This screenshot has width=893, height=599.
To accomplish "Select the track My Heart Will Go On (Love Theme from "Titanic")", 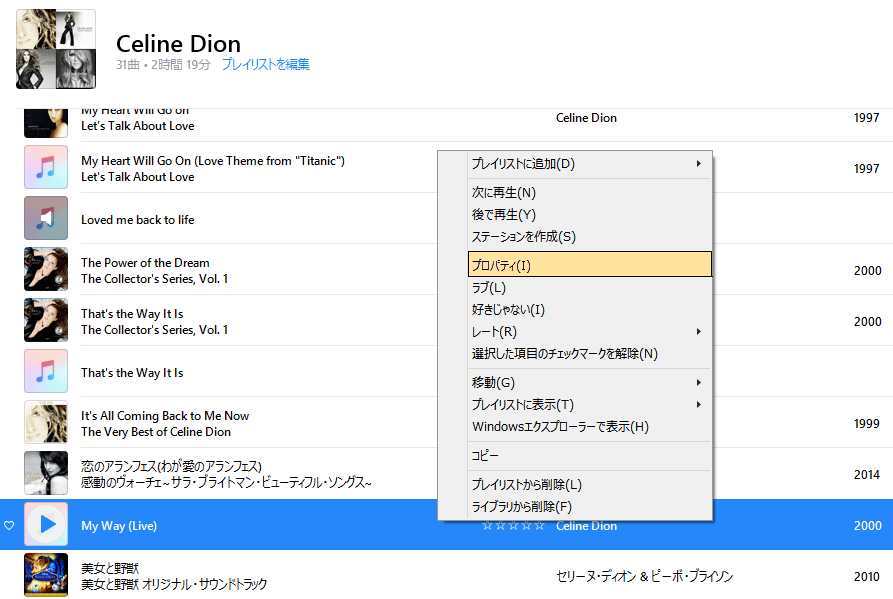I will 213,161.
